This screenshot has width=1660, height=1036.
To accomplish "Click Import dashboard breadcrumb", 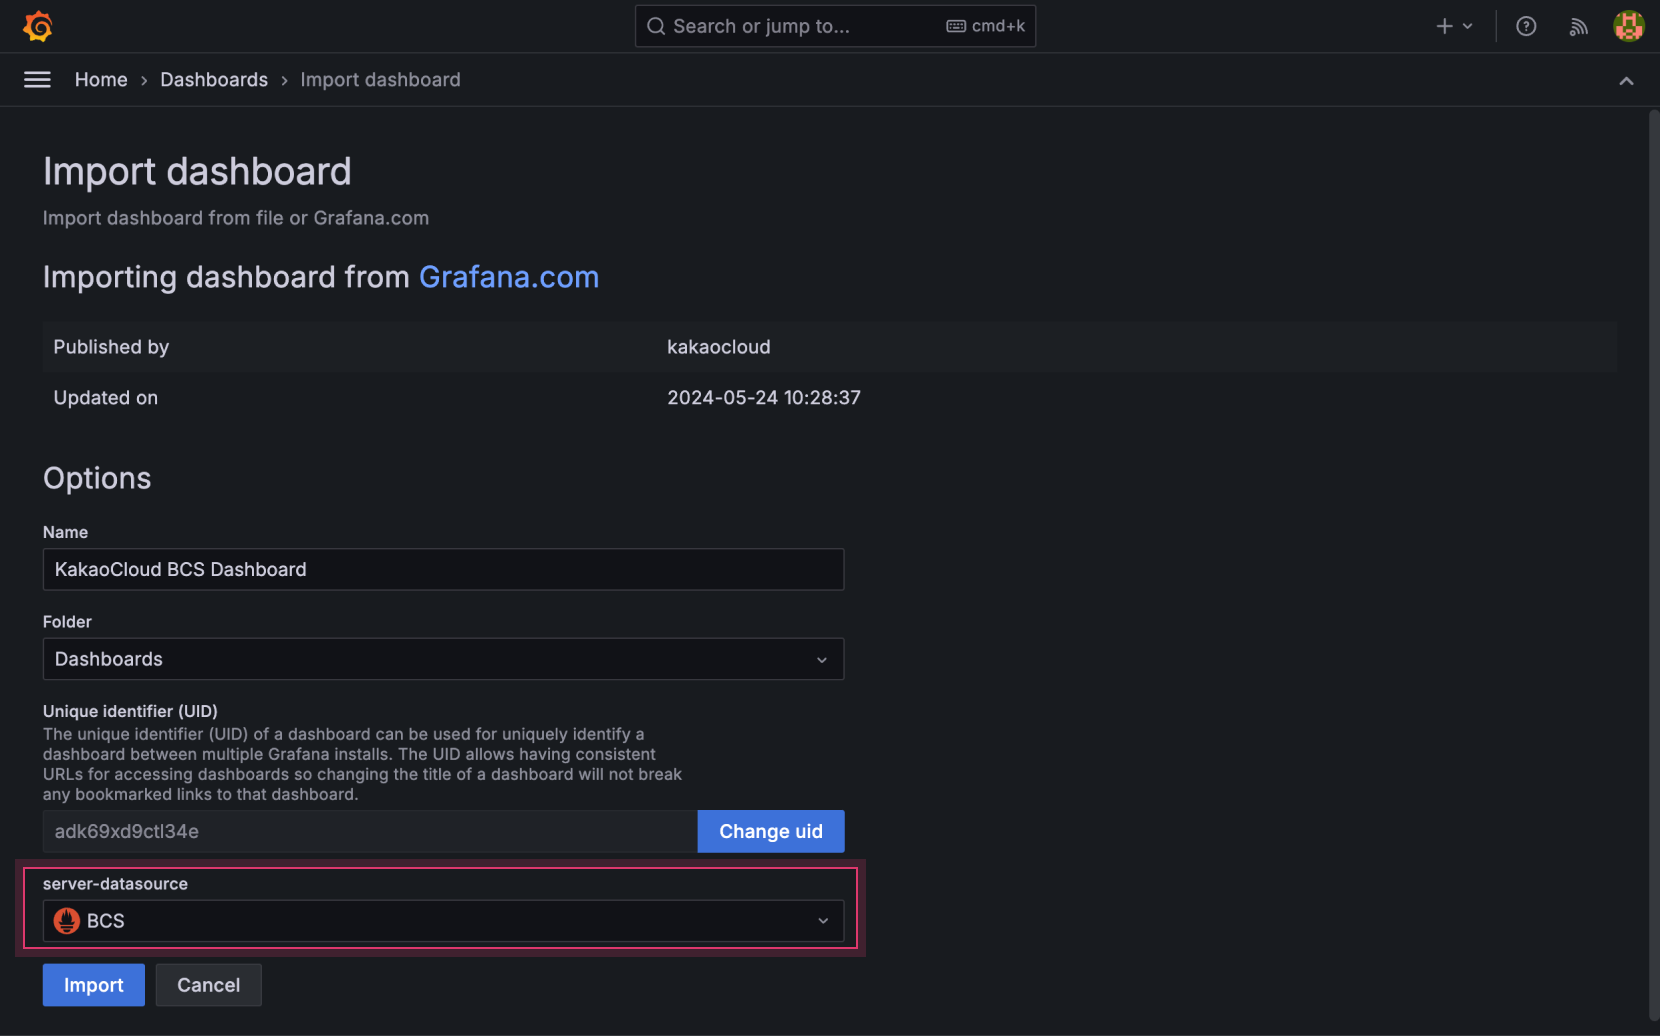I will tap(380, 80).
